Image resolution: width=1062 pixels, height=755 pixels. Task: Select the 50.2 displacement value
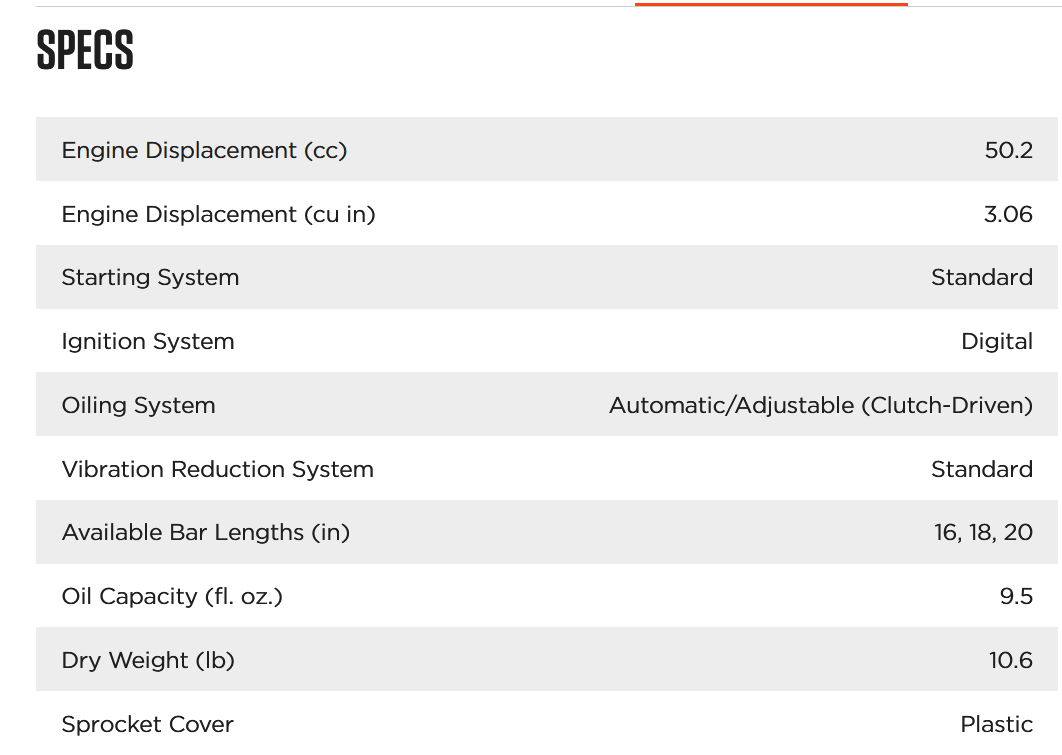pos(1008,150)
